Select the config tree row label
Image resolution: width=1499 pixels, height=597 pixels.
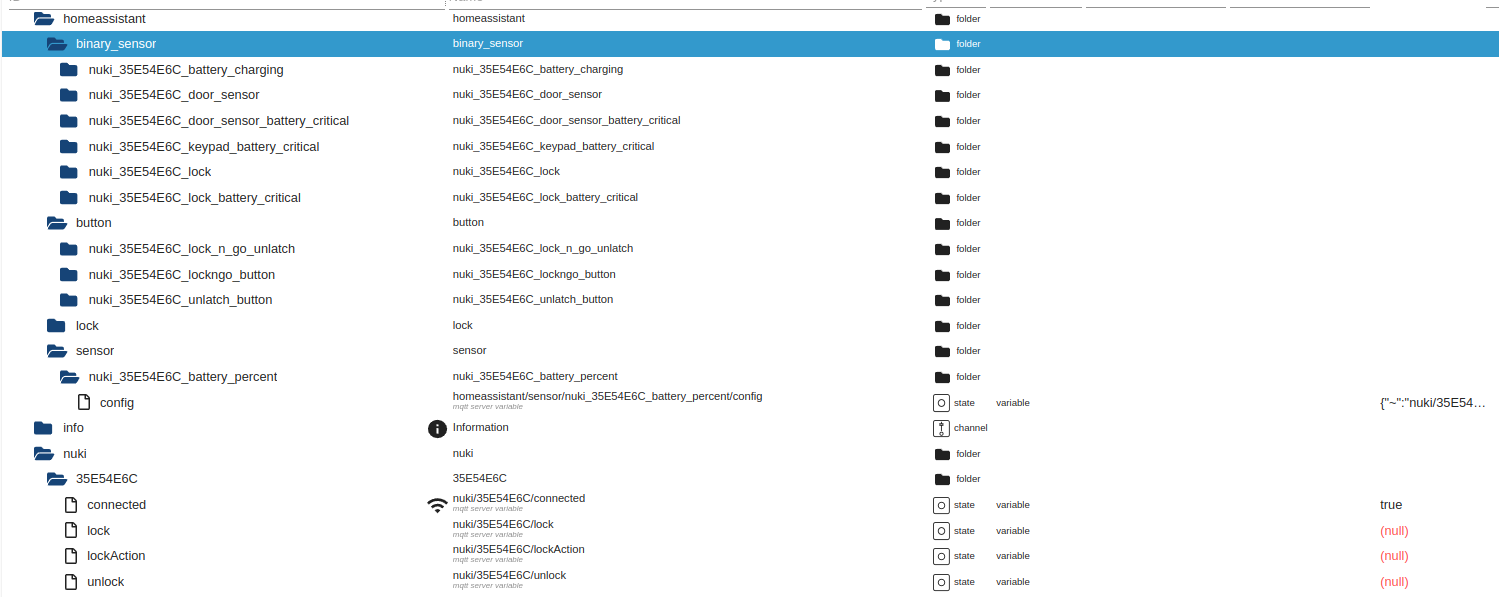pos(117,403)
